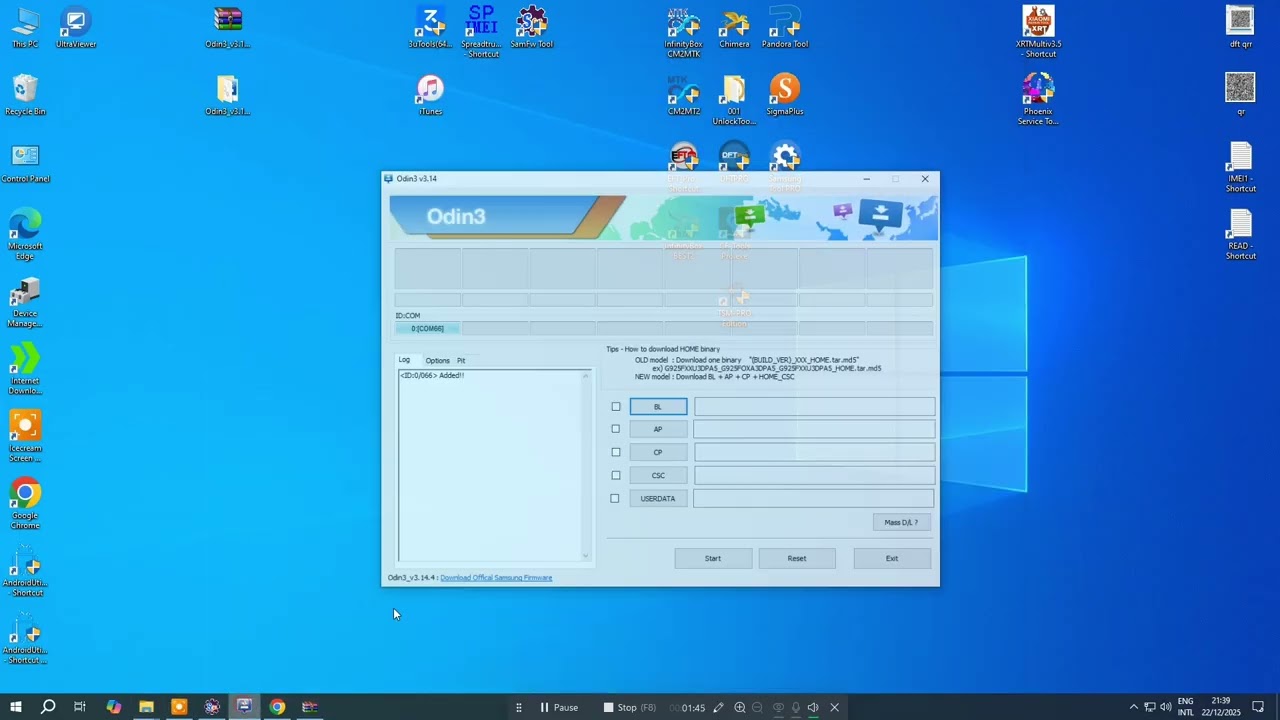Image resolution: width=1280 pixels, height=720 pixels.
Task: Open the Spreadtrum shortcut icon
Action: pos(482,32)
